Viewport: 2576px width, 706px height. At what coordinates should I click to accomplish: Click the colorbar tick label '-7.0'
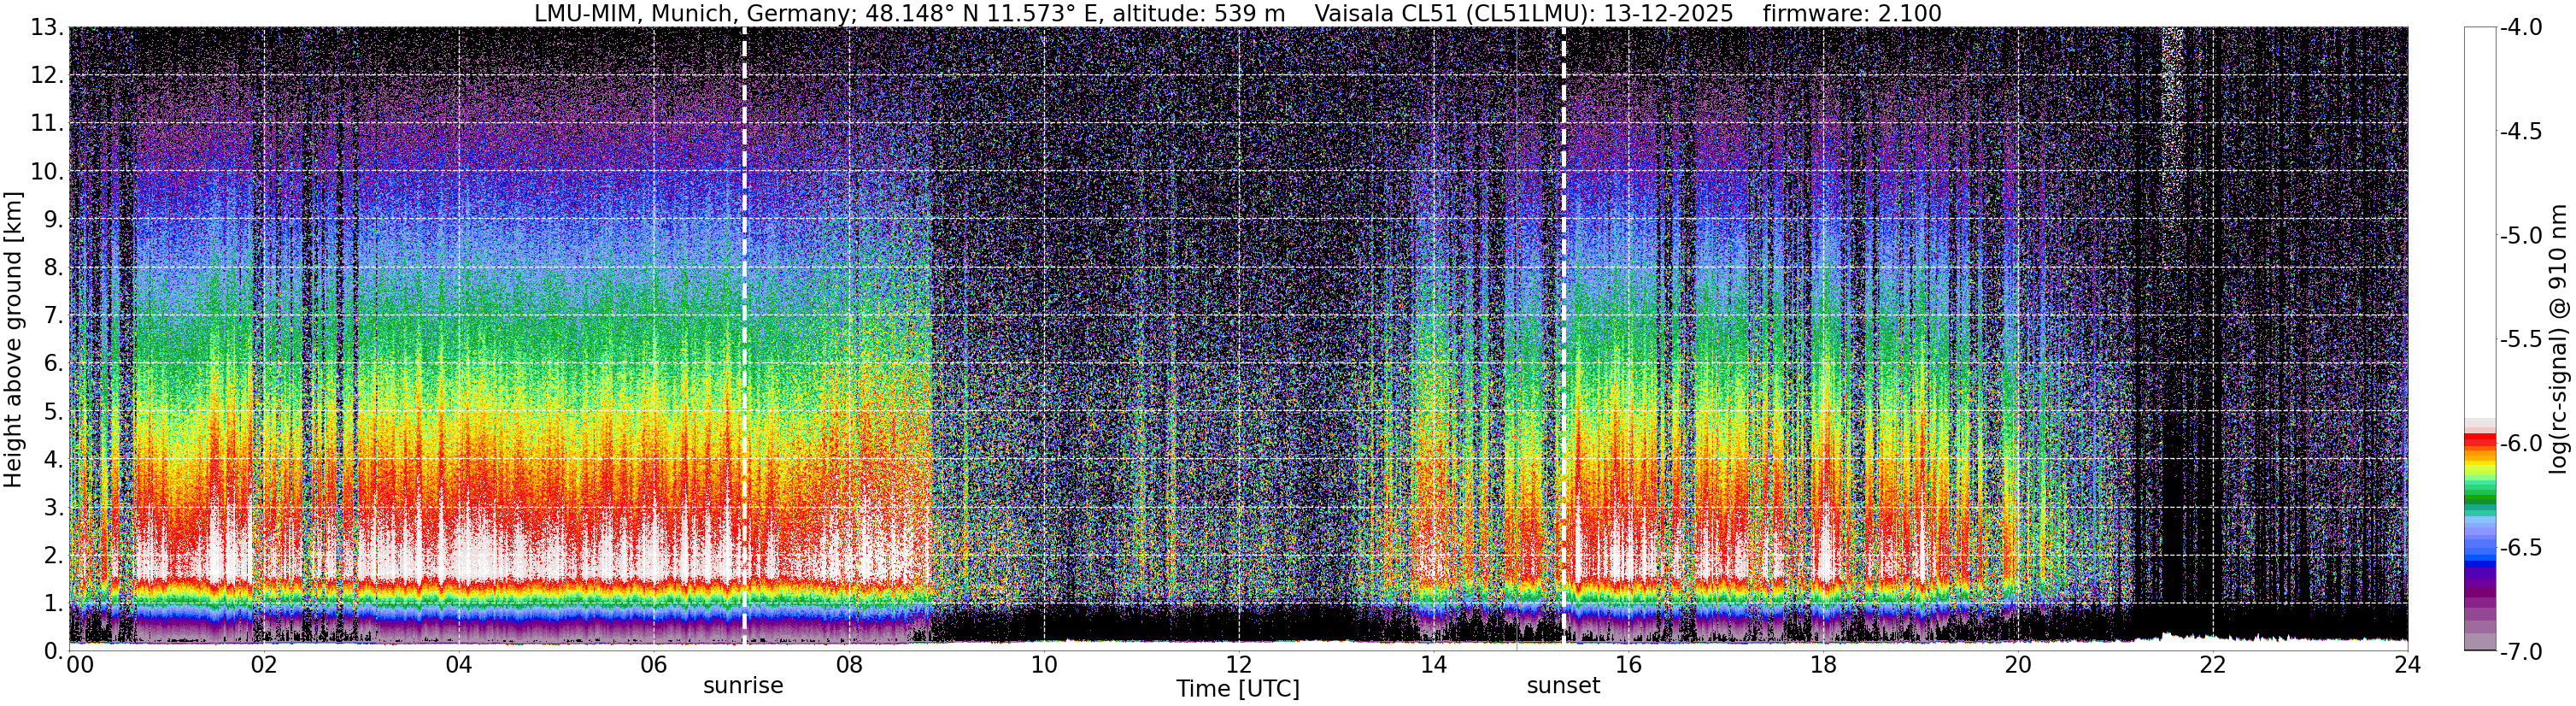point(2521,652)
